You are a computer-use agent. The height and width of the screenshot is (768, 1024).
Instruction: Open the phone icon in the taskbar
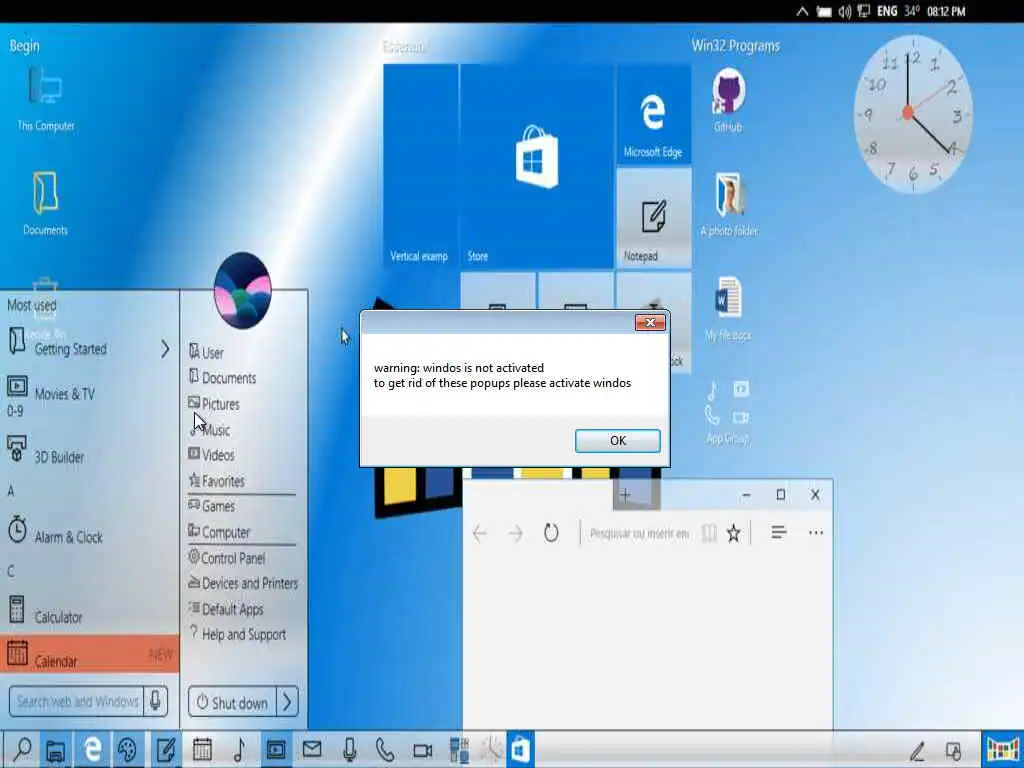(385, 749)
